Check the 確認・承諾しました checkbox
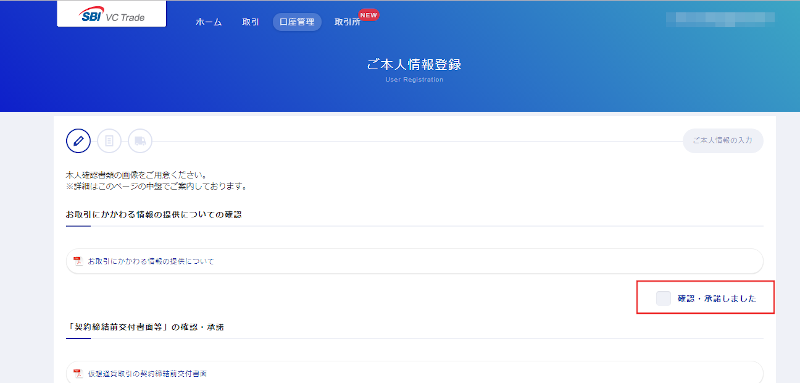Screen dimensions: 800x383 pos(663,298)
